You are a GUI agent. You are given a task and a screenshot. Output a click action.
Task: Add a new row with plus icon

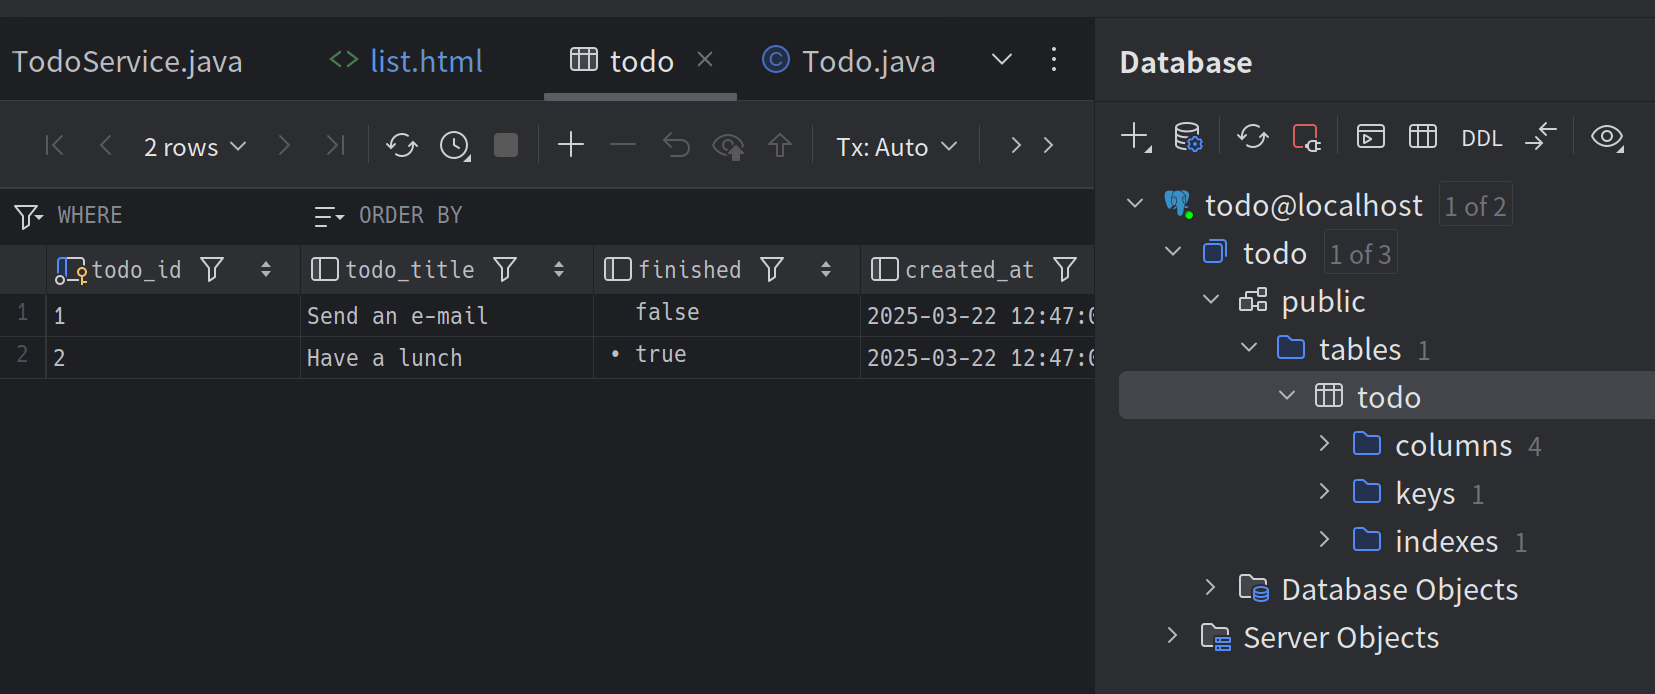(571, 145)
